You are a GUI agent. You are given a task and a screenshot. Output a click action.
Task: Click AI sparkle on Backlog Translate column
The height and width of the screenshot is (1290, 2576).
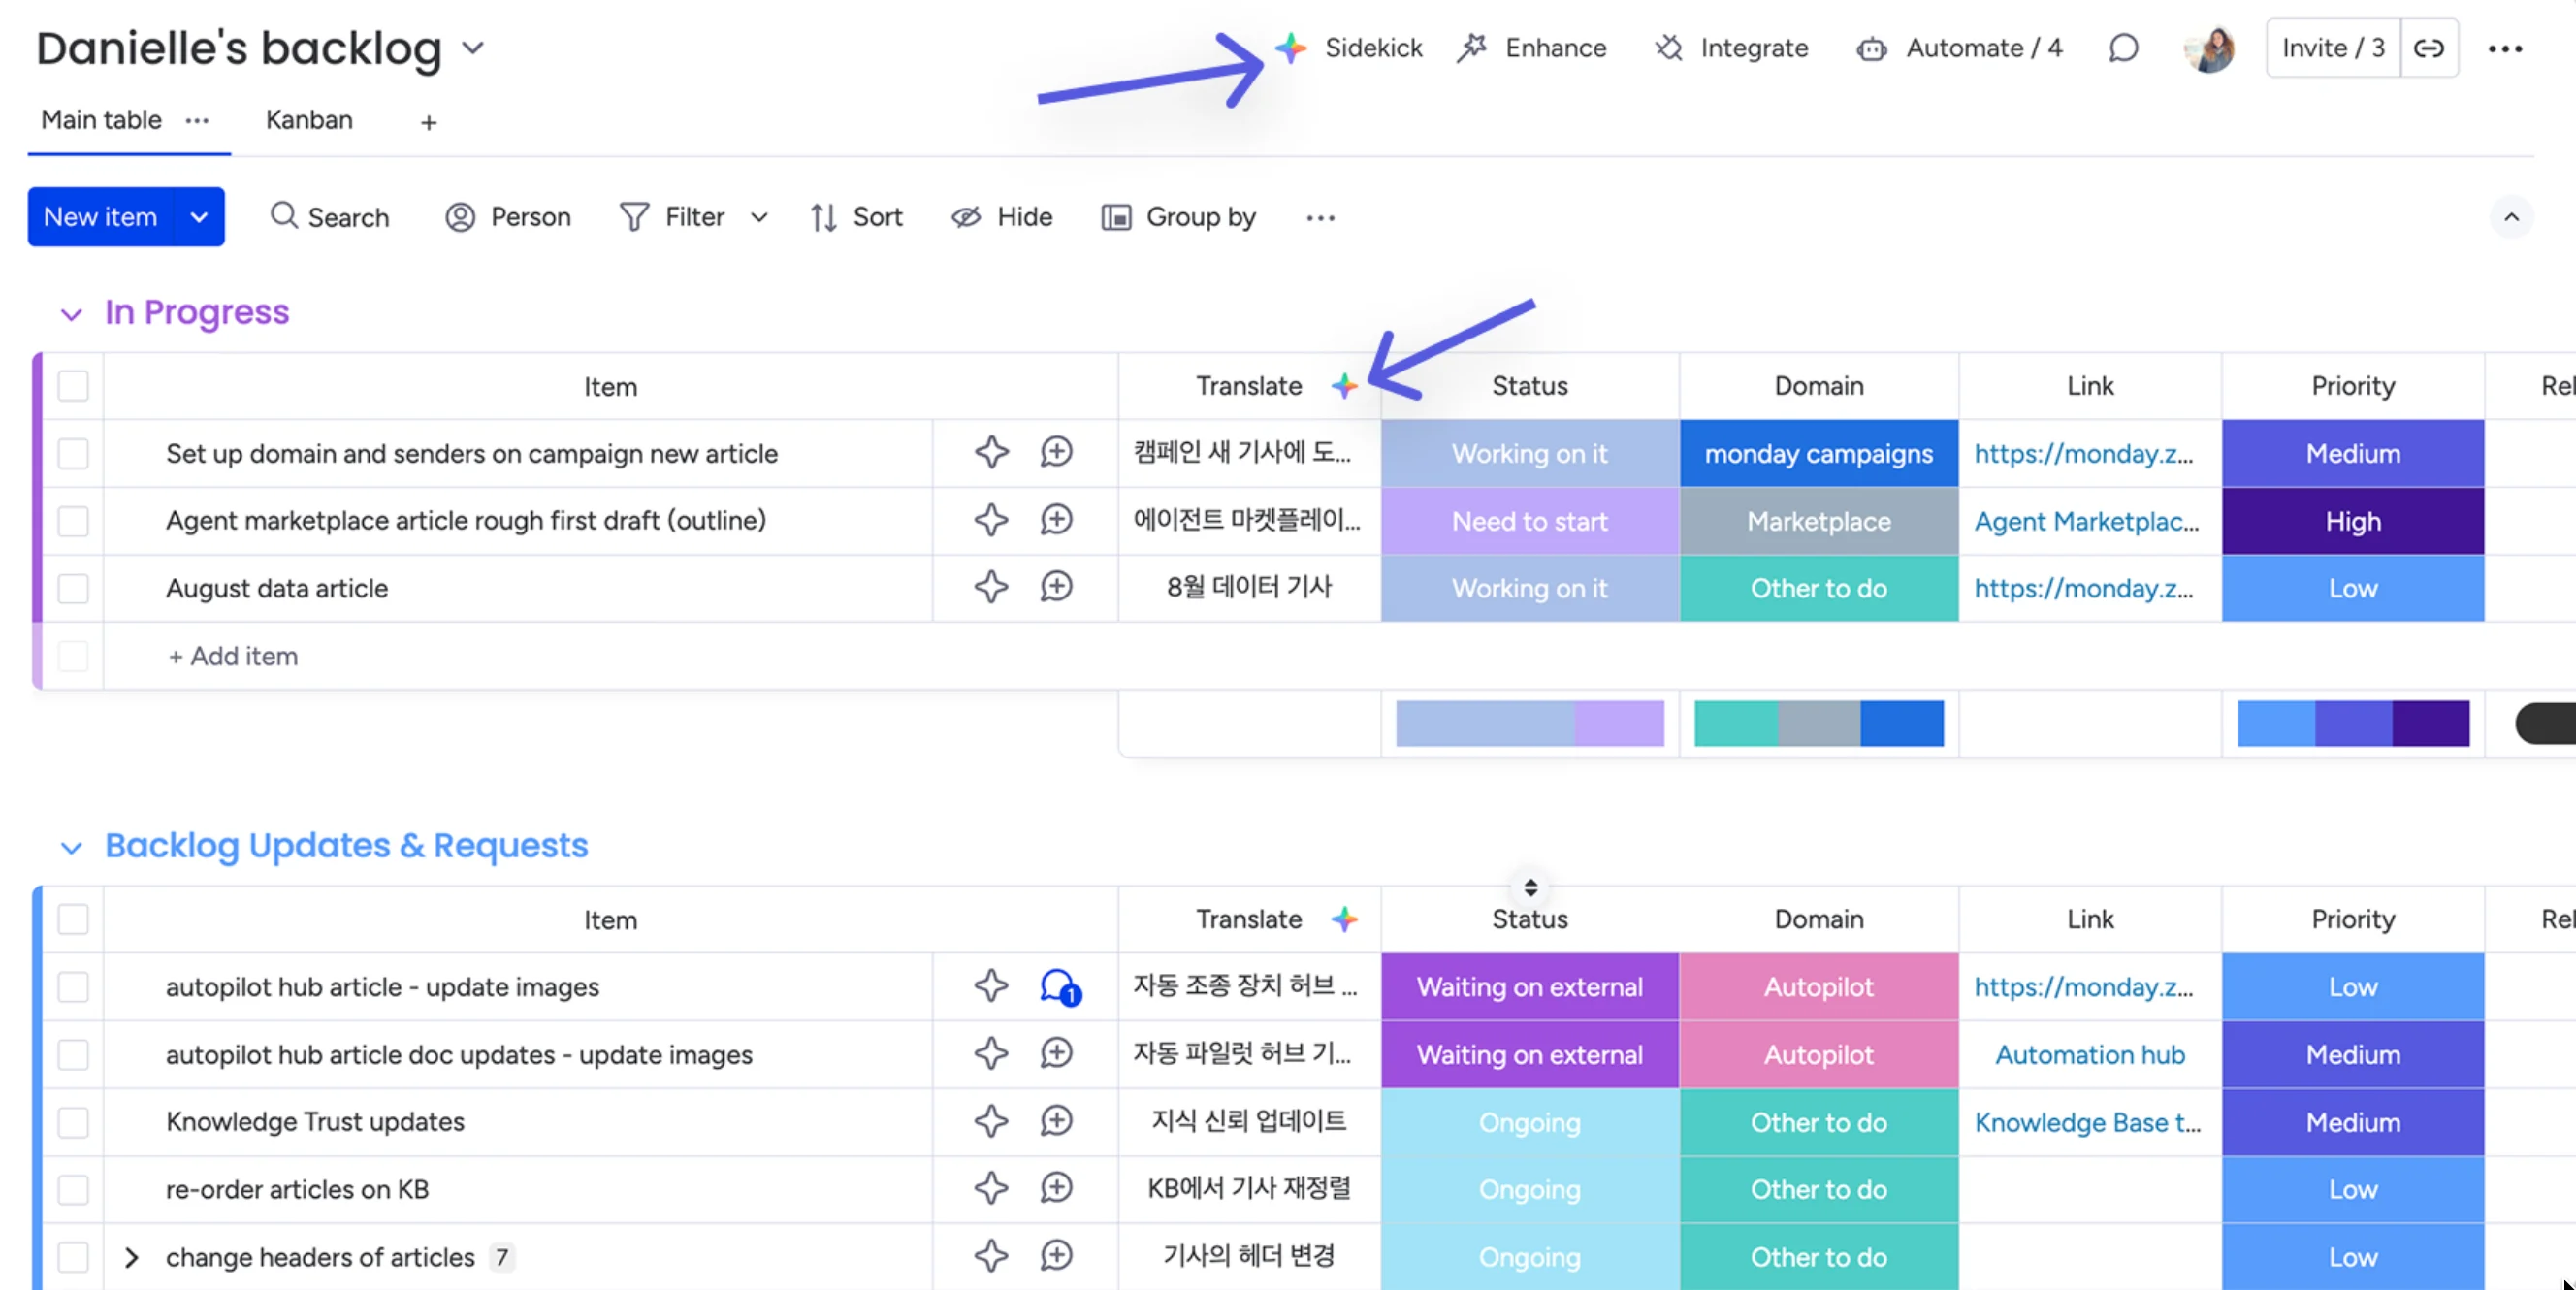pyautogui.click(x=1344, y=918)
